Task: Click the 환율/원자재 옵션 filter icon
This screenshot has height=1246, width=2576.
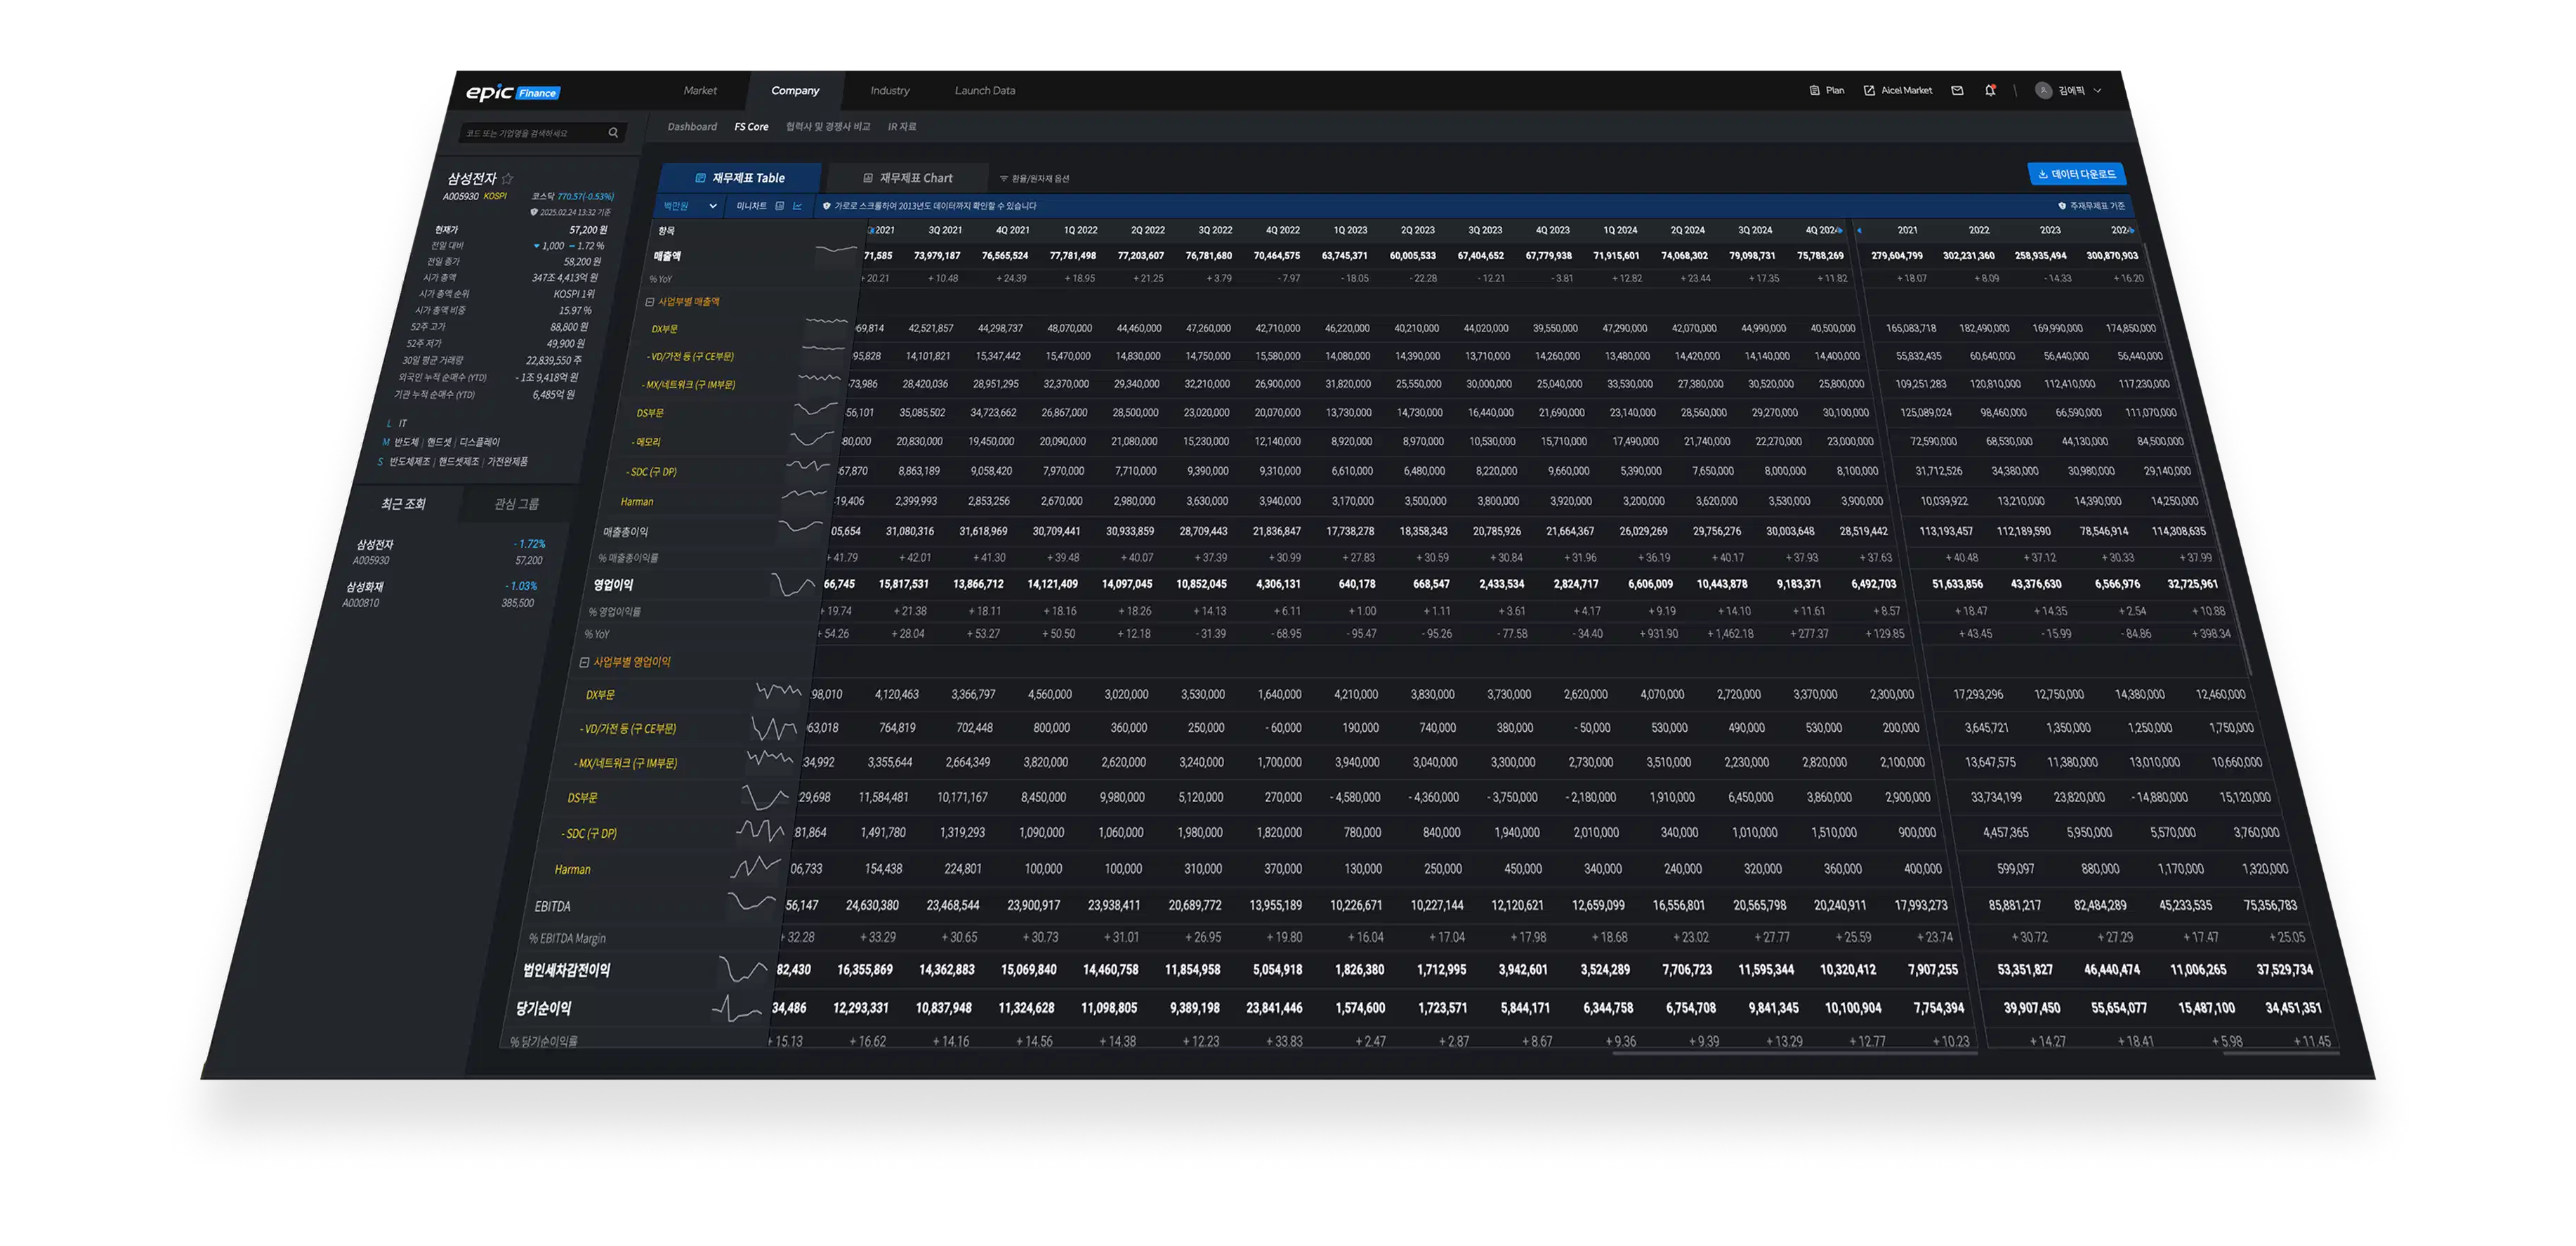Action: tap(1003, 179)
